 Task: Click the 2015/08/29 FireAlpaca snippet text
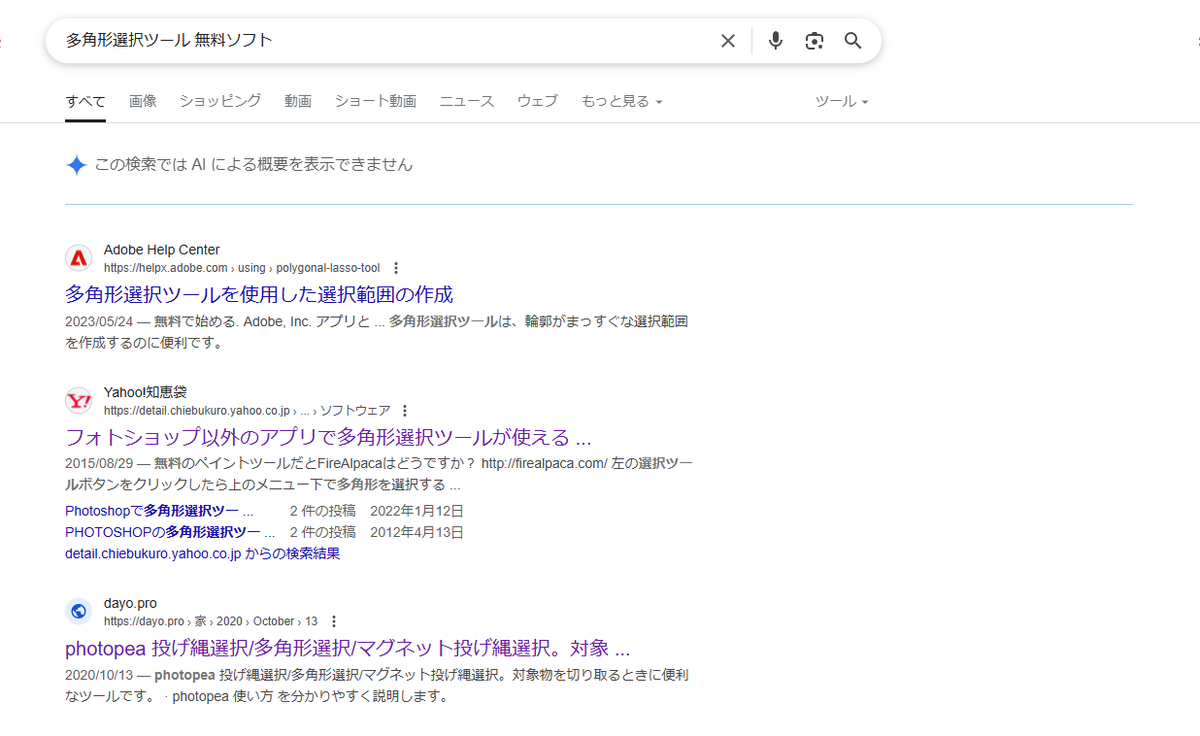click(379, 475)
